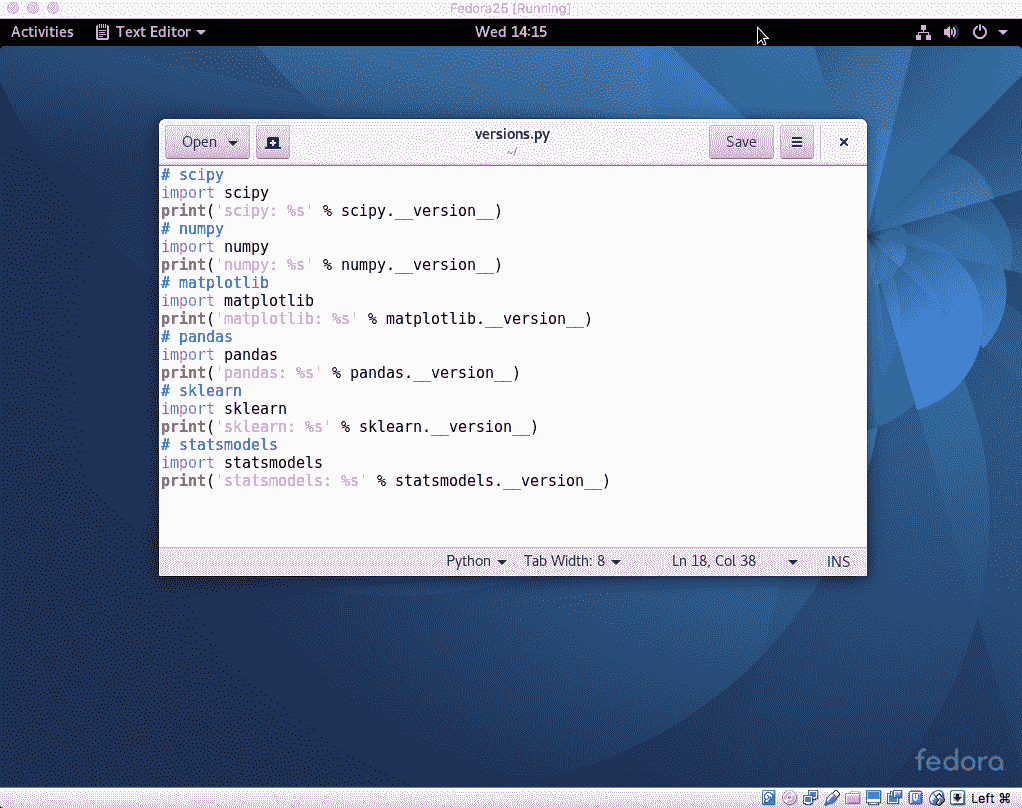
Task: Click the versions.py title text
Action: pos(512,134)
